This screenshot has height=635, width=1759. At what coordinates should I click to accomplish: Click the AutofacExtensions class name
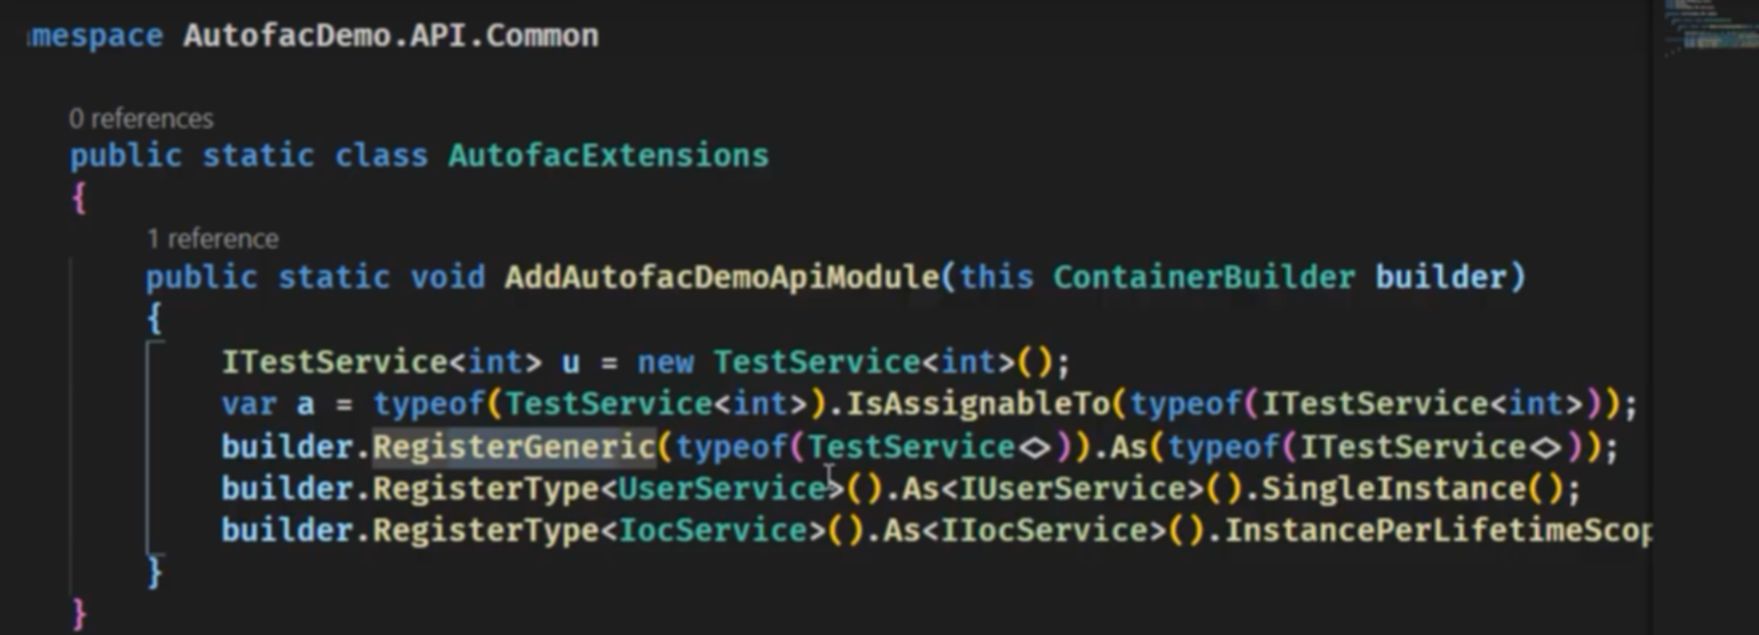tap(608, 156)
